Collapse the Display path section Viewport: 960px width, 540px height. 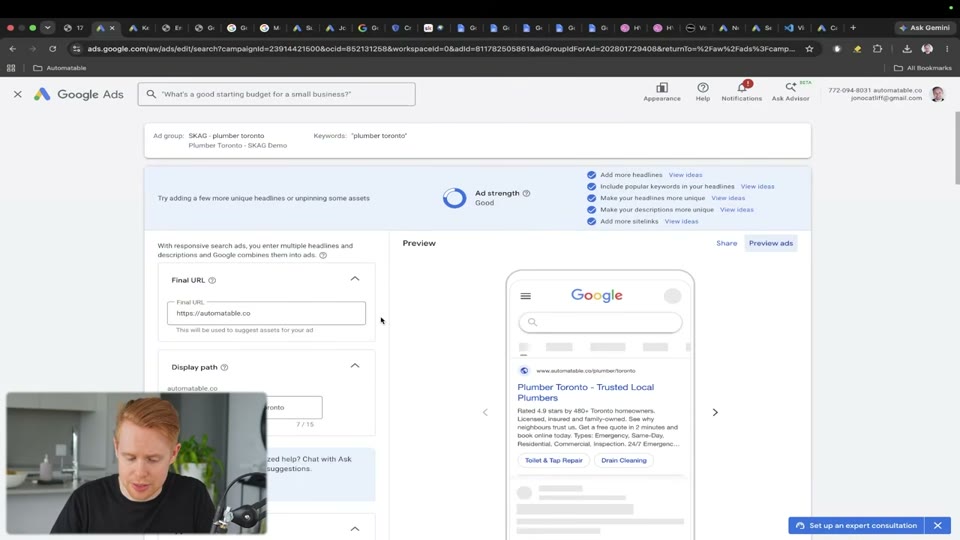point(354,366)
